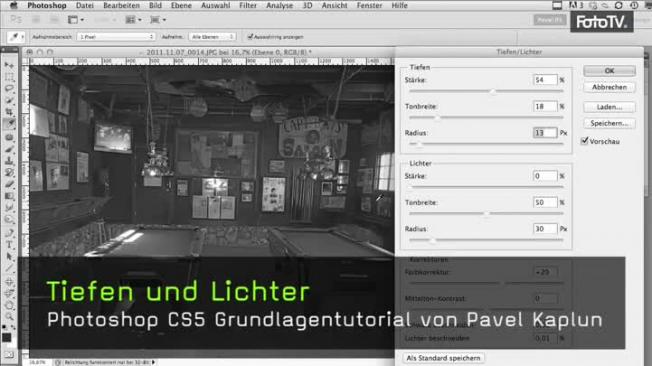Screen dimensions: 652x366
Task: Select the Eraser tool
Action: pyautogui.click(x=9, y=183)
